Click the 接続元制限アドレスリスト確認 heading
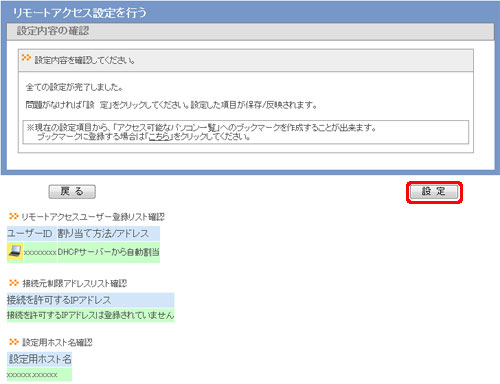 point(75,283)
